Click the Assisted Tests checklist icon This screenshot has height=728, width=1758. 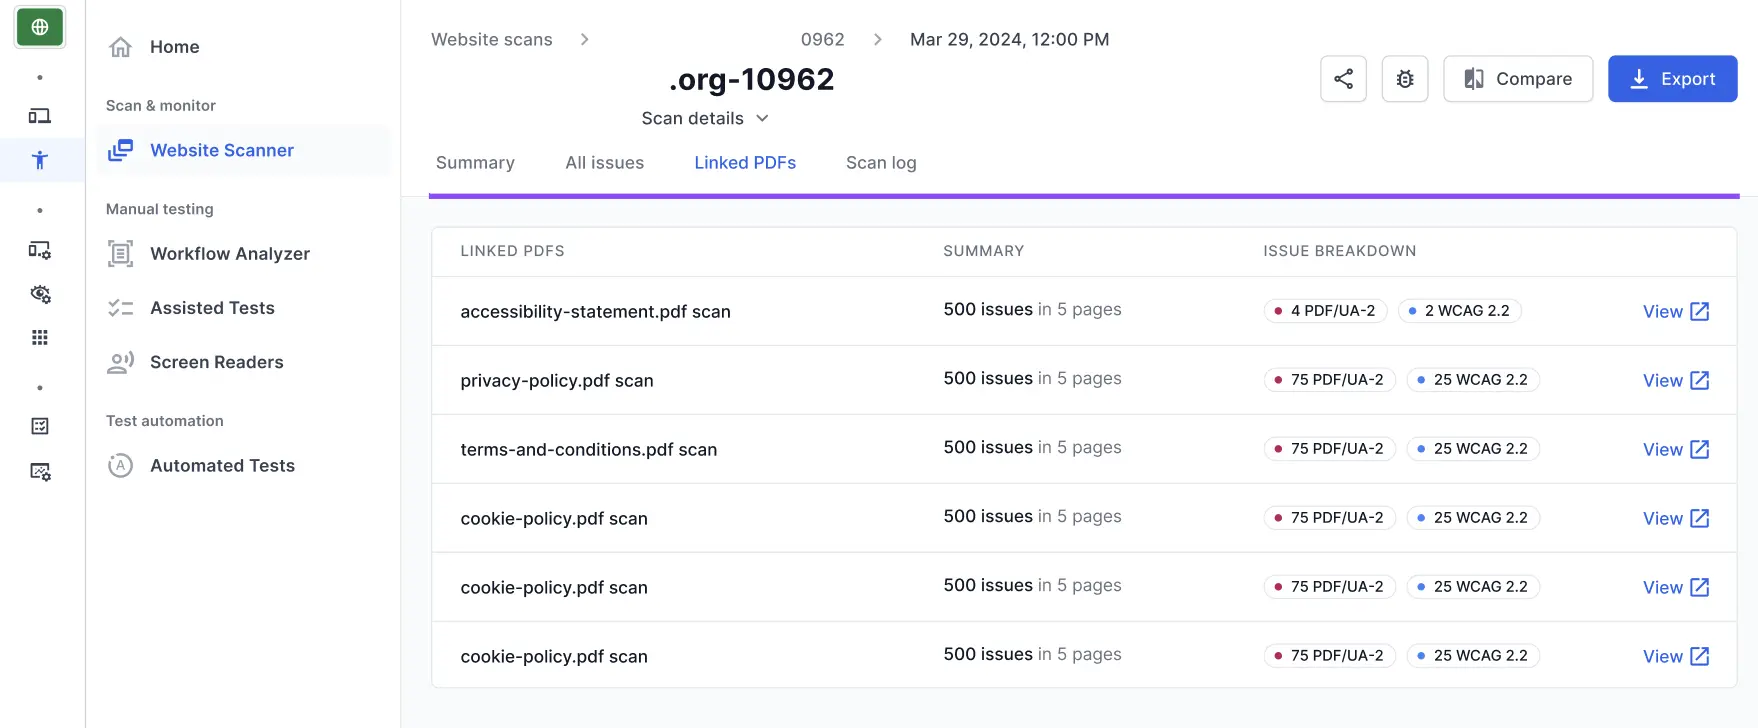click(x=121, y=308)
